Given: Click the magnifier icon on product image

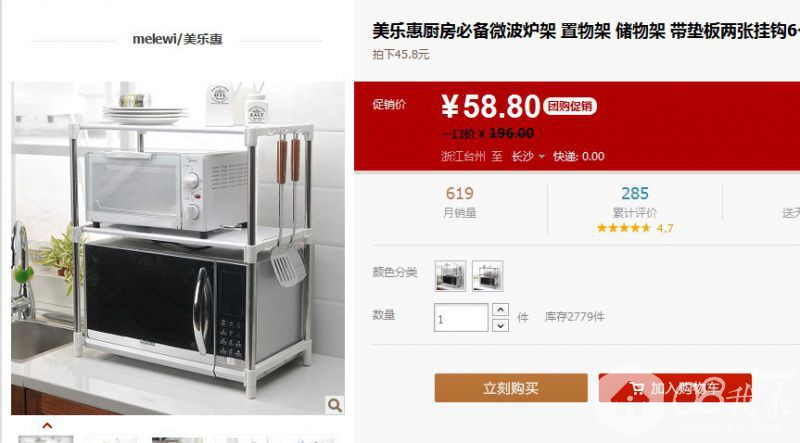Looking at the screenshot, I should coord(335,405).
